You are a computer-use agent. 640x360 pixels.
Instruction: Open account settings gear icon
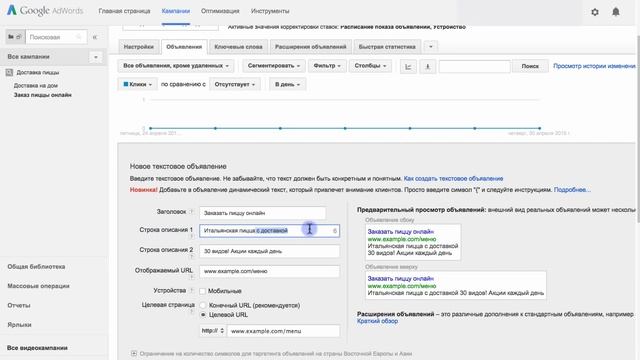(595, 12)
